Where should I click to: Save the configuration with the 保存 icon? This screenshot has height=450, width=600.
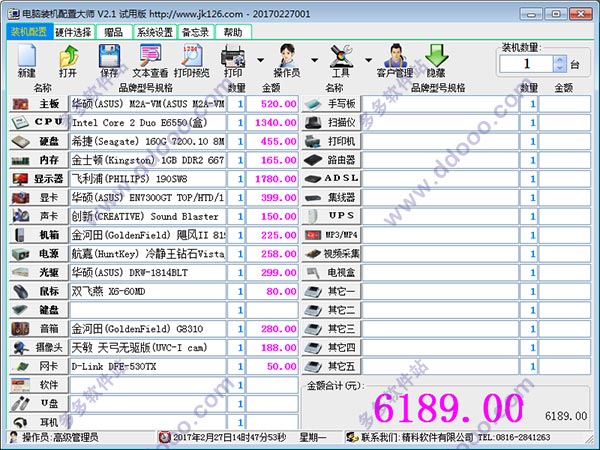[x=109, y=60]
